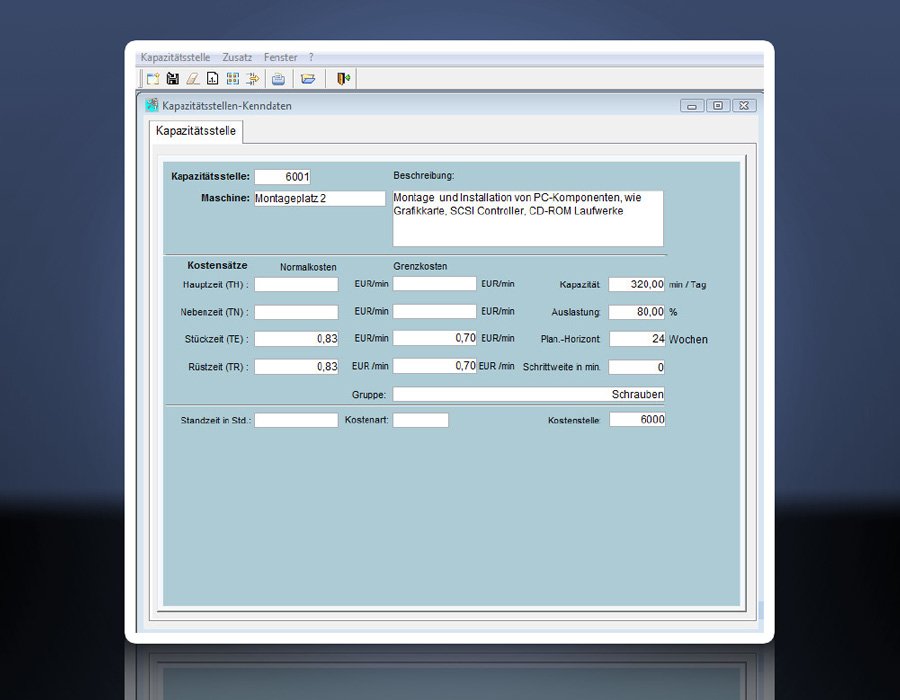
Task: Click the Nebenzeit (TN) Normalkosten field
Action: [296, 312]
